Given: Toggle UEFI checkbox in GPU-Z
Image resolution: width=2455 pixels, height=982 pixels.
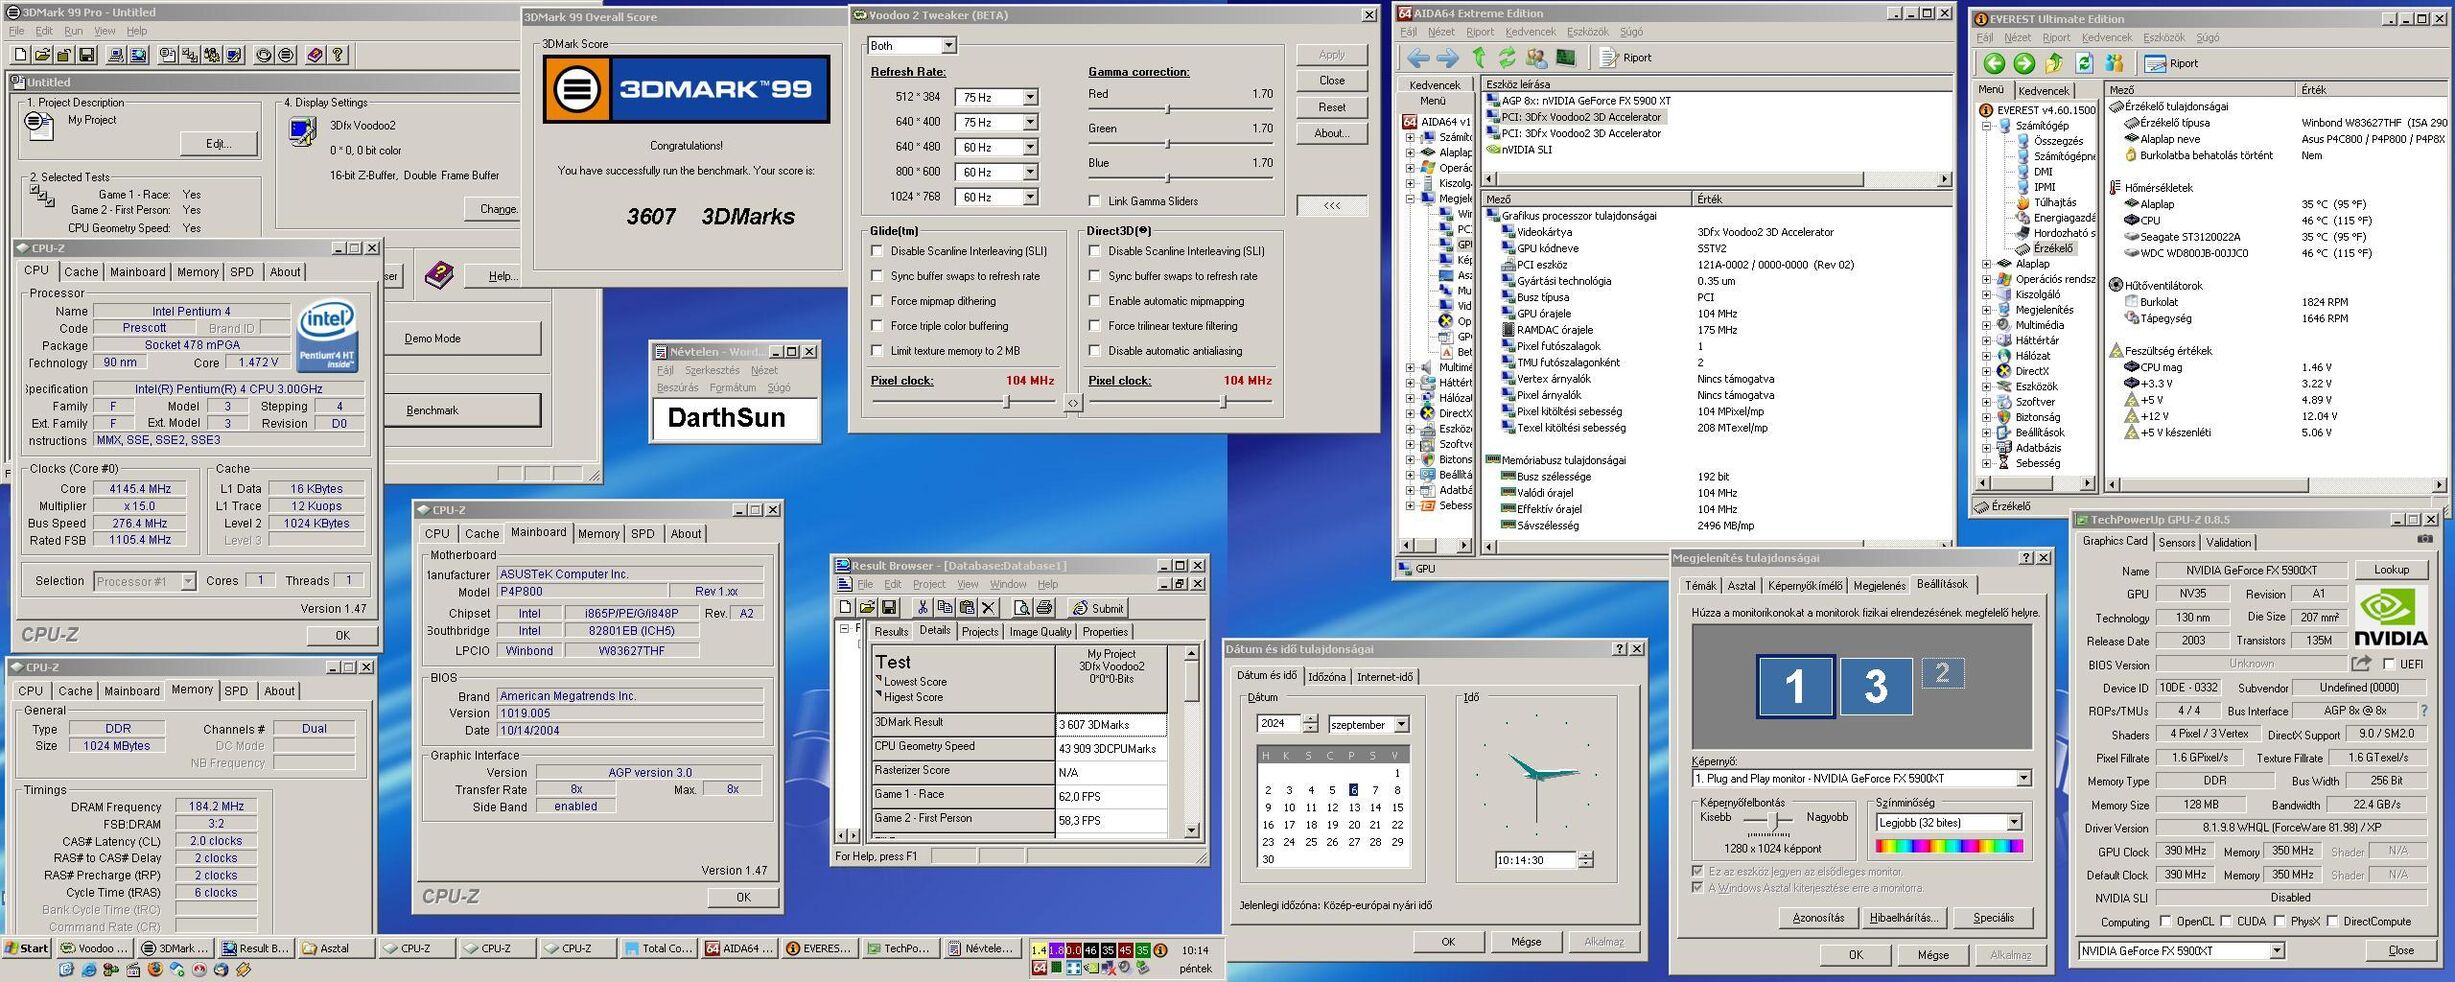Looking at the screenshot, I should 2388,664.
